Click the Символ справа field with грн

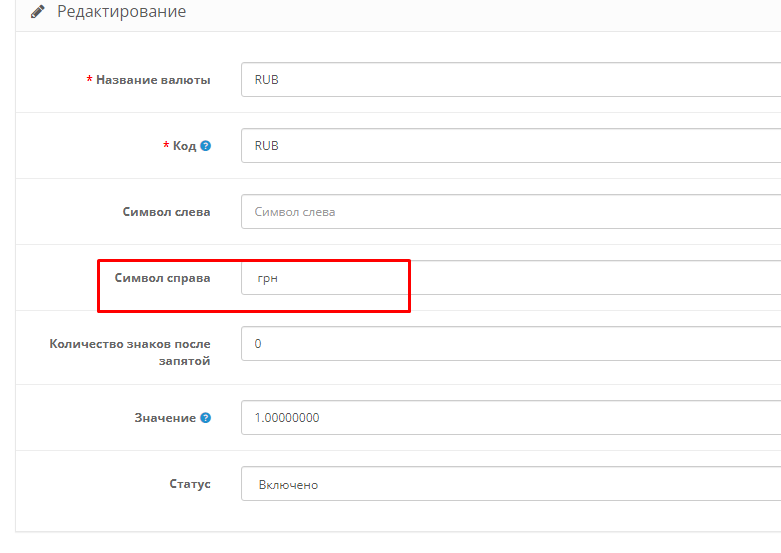point(510,278)
